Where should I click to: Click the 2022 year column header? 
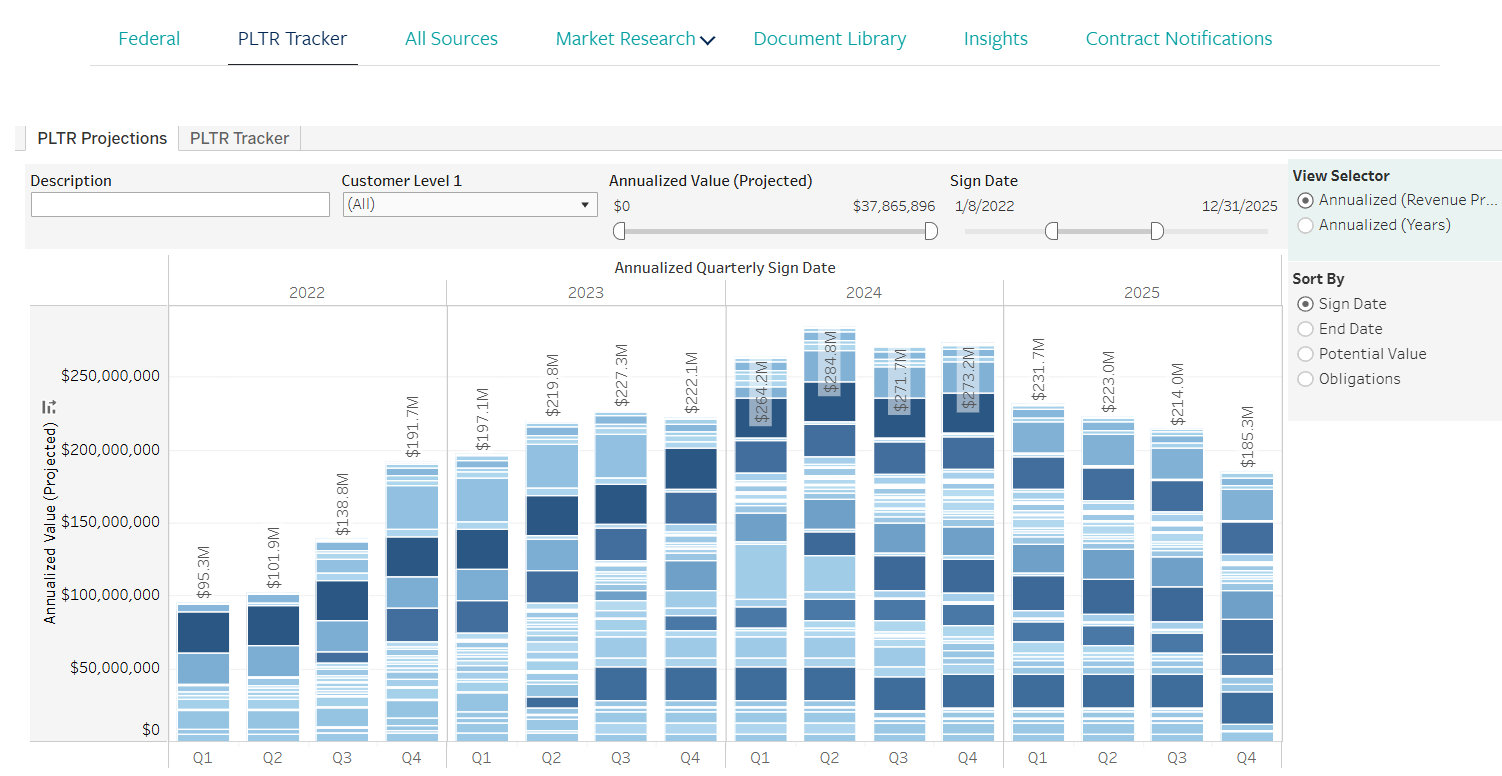pyautogui.click(x=307, y=293)
